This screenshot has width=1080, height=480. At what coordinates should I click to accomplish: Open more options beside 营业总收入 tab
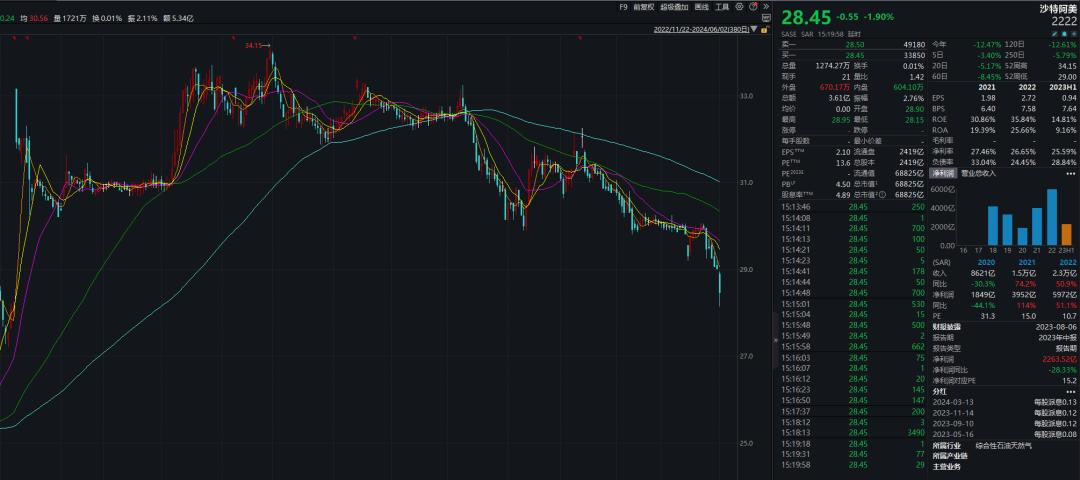pos(1071,173)
